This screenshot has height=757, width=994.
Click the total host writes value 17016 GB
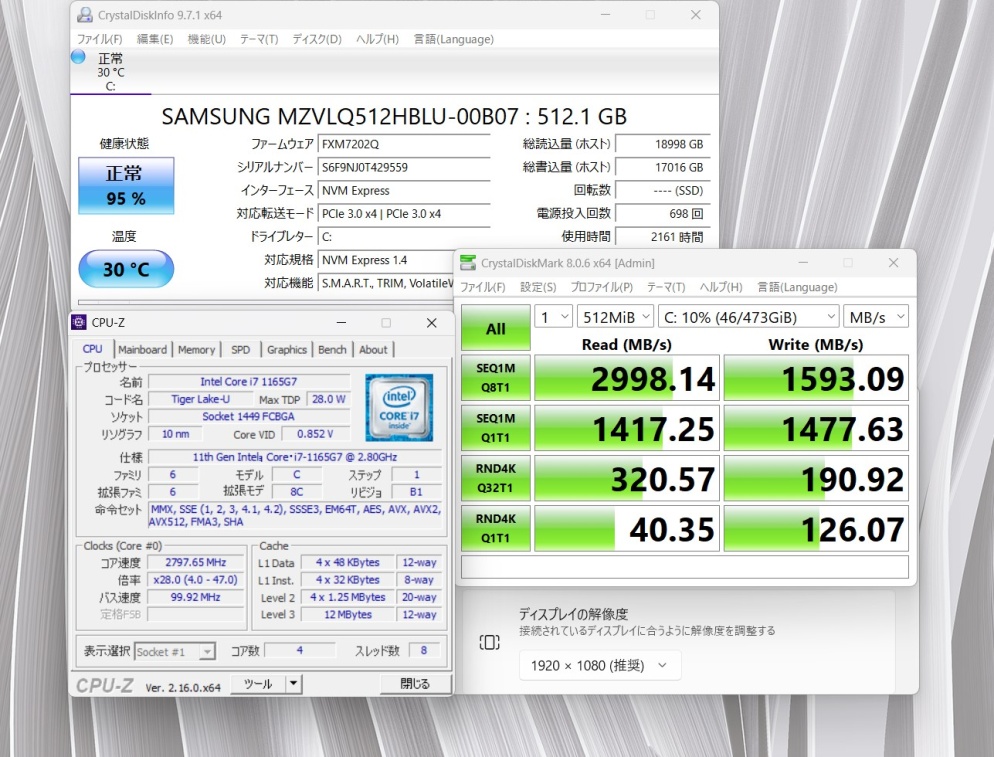662,167
